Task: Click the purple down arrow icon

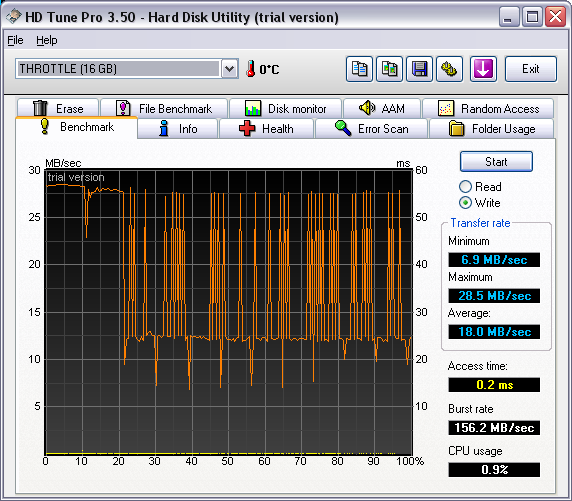Action: click(483, 69)
